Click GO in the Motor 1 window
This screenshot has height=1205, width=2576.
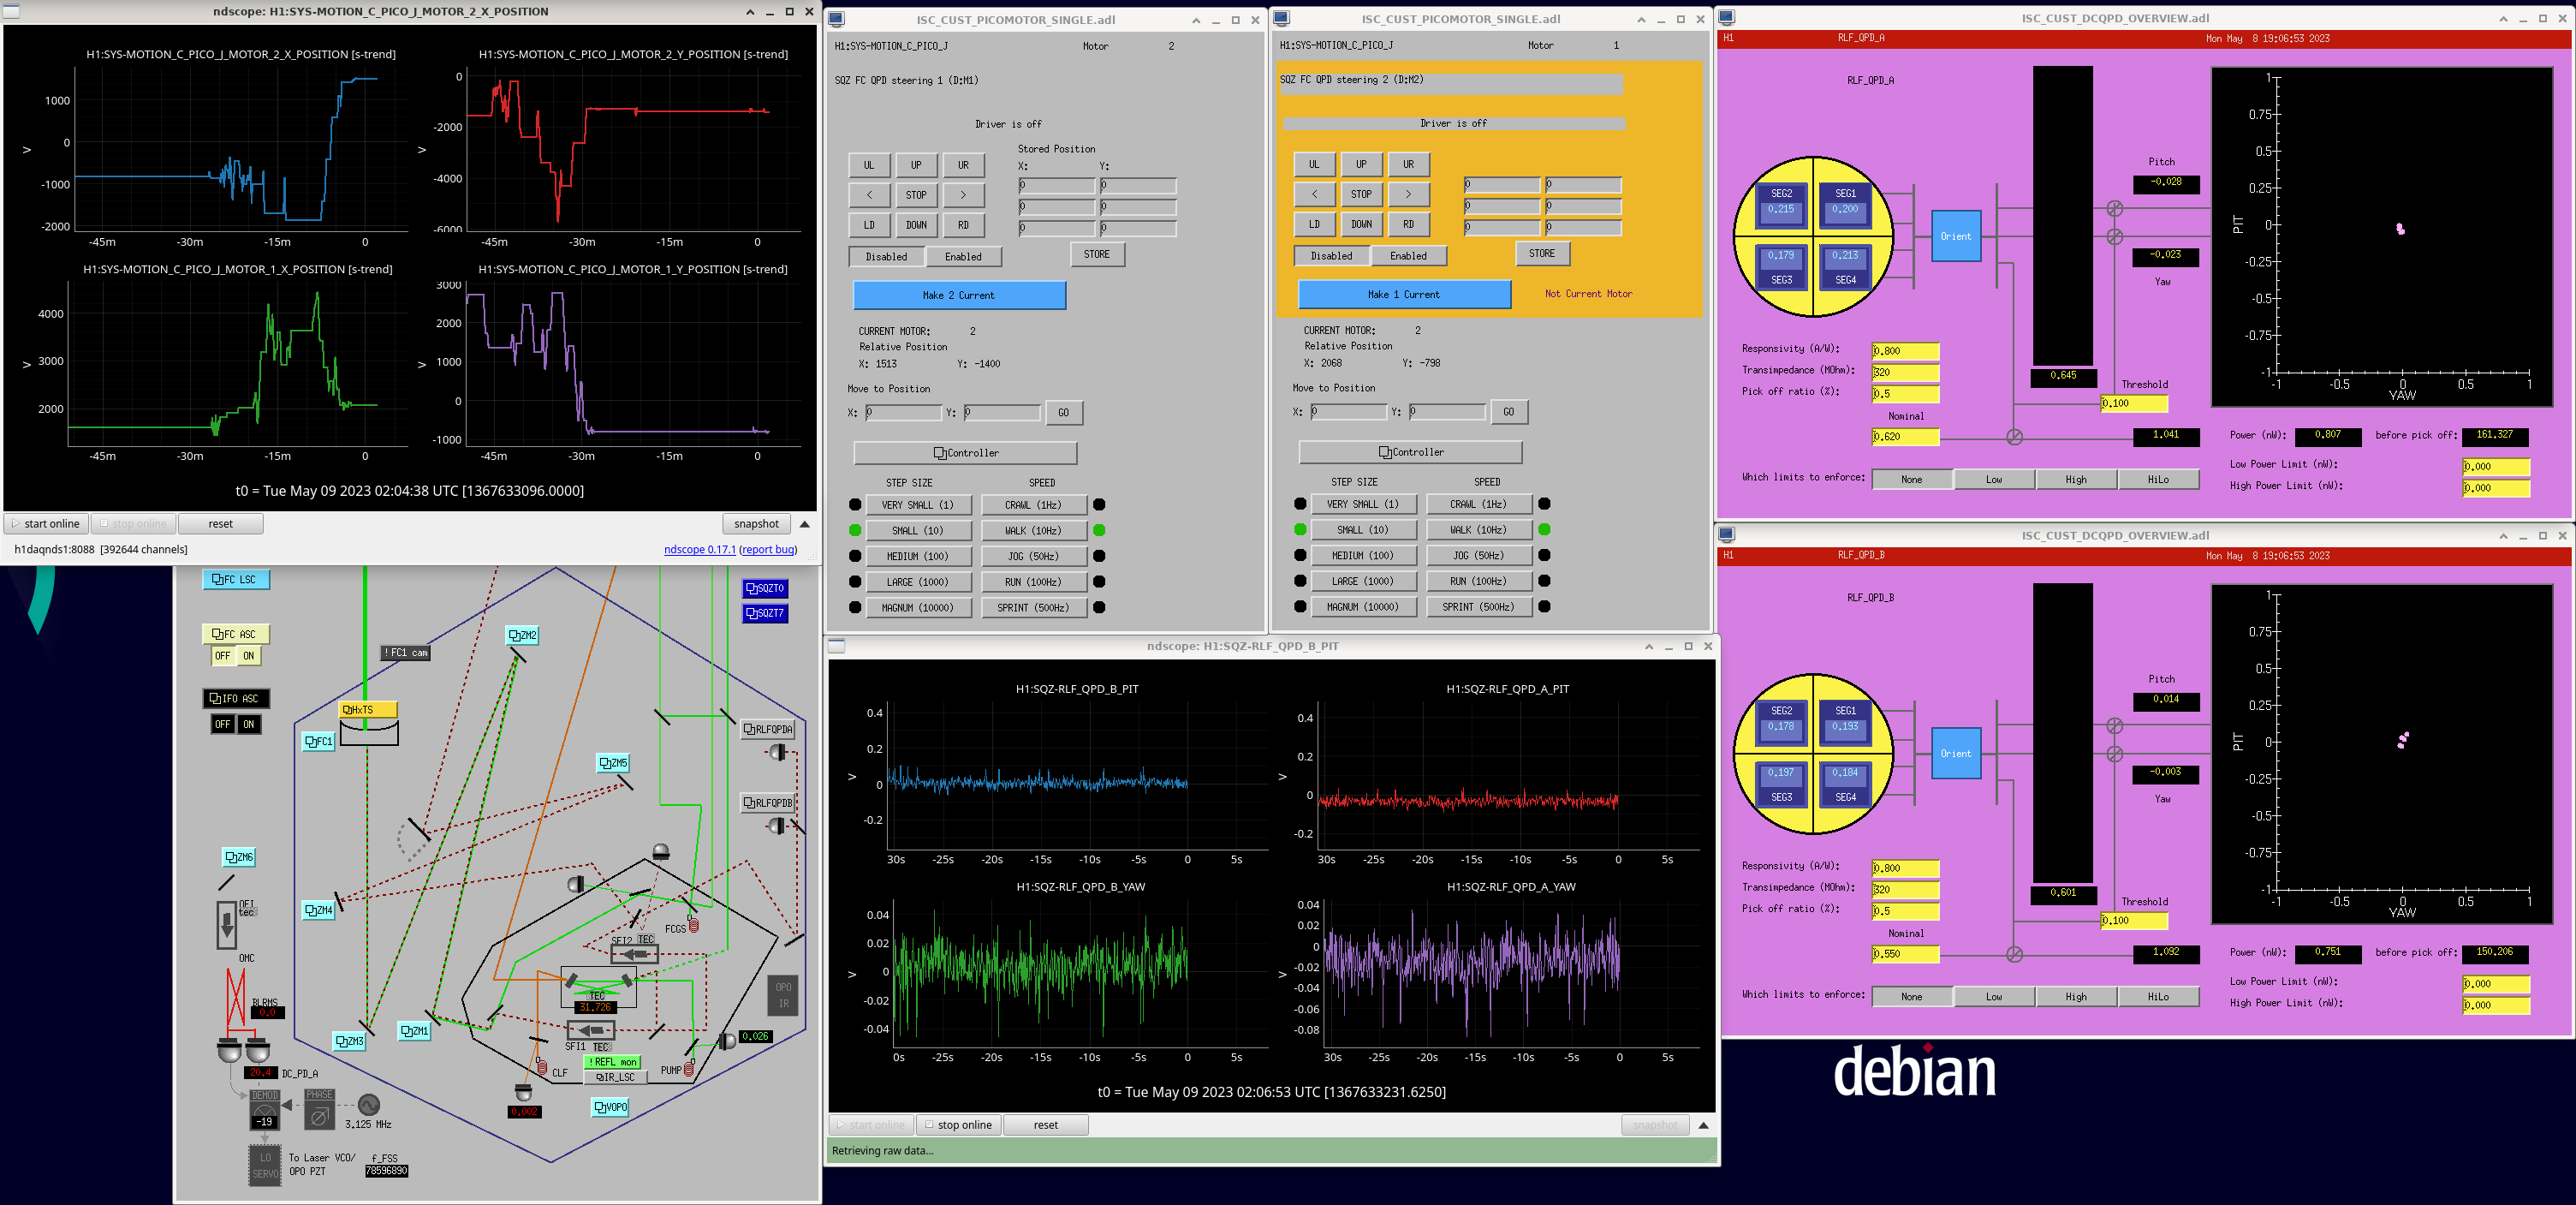1508,412
